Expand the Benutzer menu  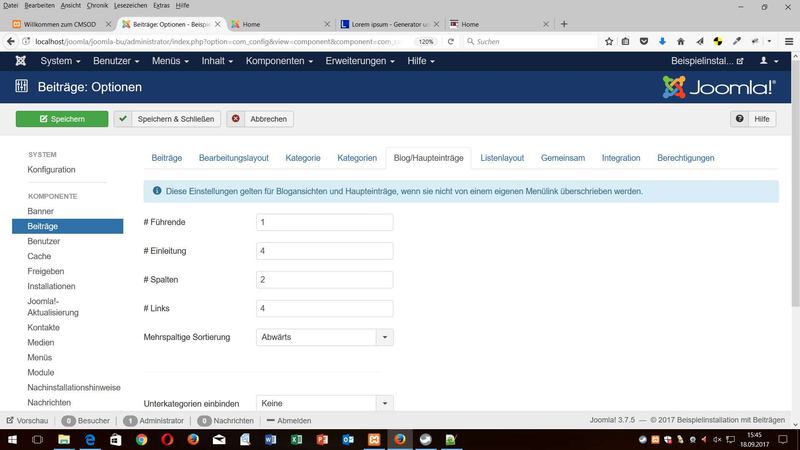(x=116, y=61)
